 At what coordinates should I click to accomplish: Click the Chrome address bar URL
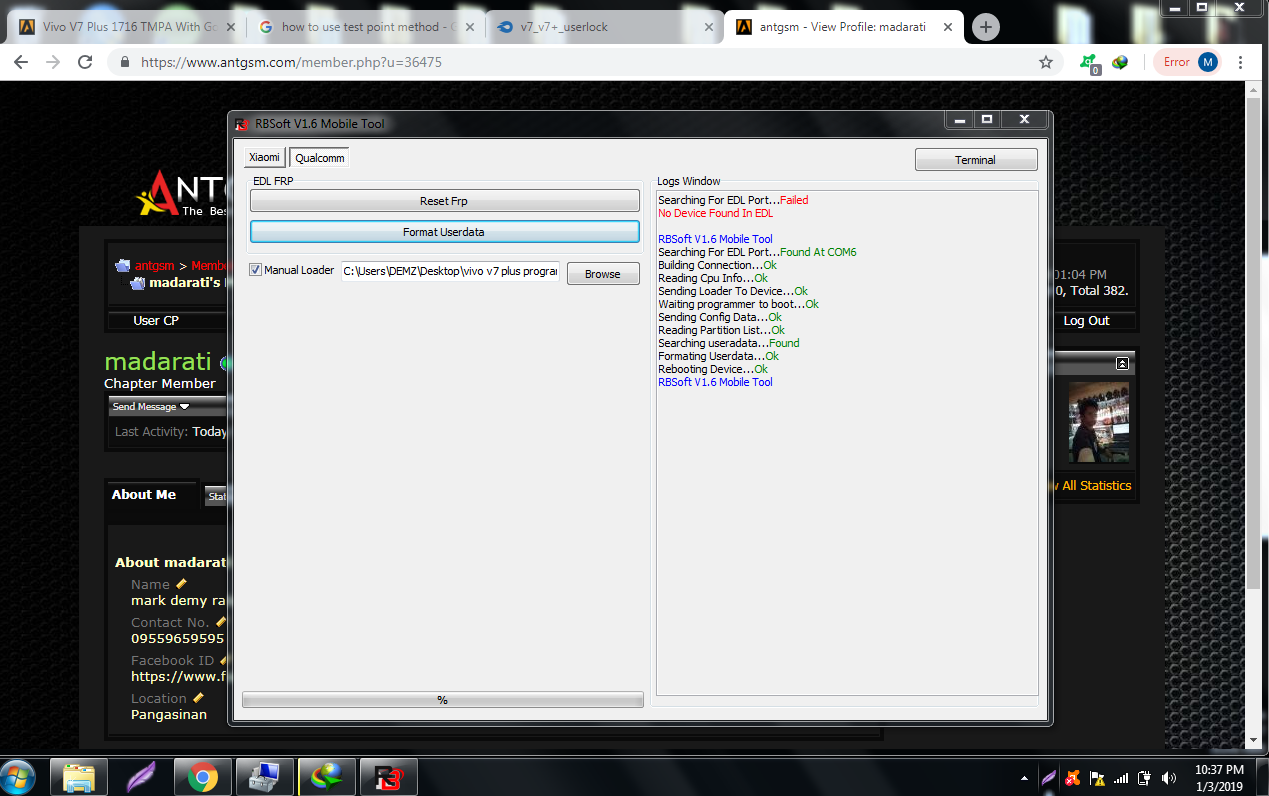pos(291,62)
